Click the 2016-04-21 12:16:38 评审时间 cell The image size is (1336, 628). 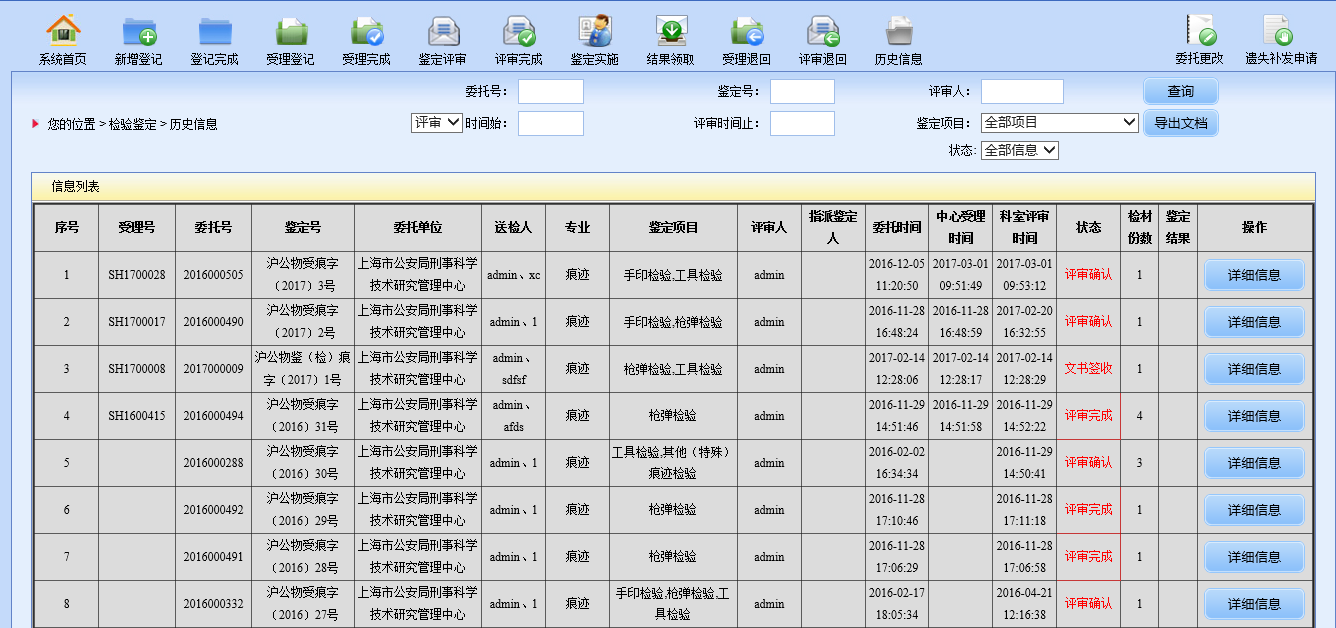(x=1024, y=604)
